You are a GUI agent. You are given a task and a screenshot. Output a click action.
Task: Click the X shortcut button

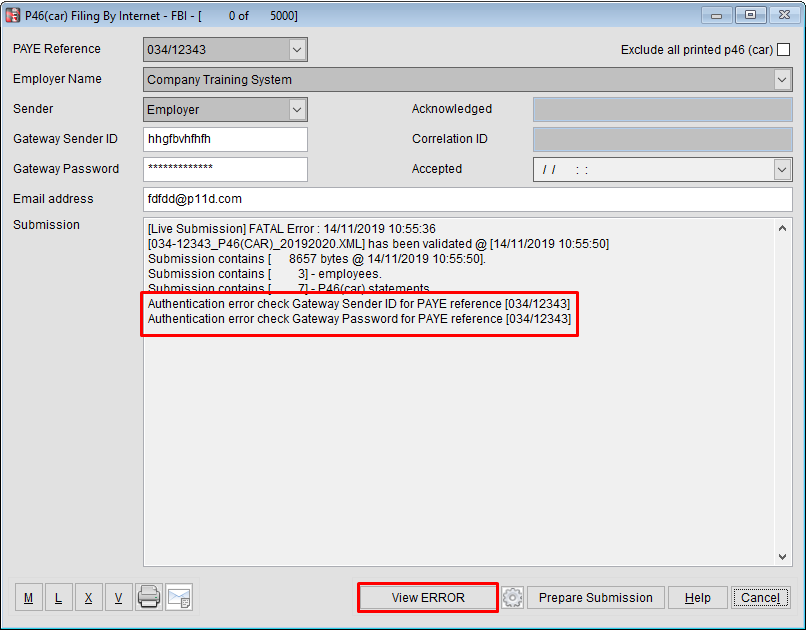[88, 597]
